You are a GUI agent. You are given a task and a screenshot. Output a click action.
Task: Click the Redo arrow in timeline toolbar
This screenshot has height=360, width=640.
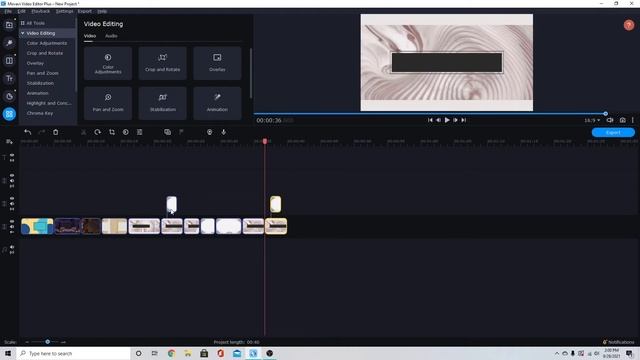(41, 132)
